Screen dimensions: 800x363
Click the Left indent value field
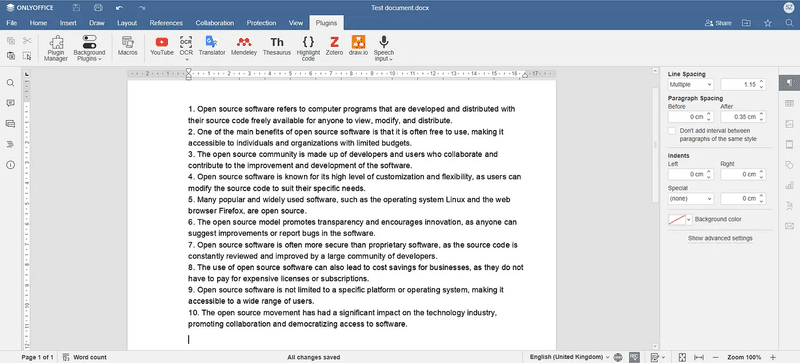[x=686, y=175]
